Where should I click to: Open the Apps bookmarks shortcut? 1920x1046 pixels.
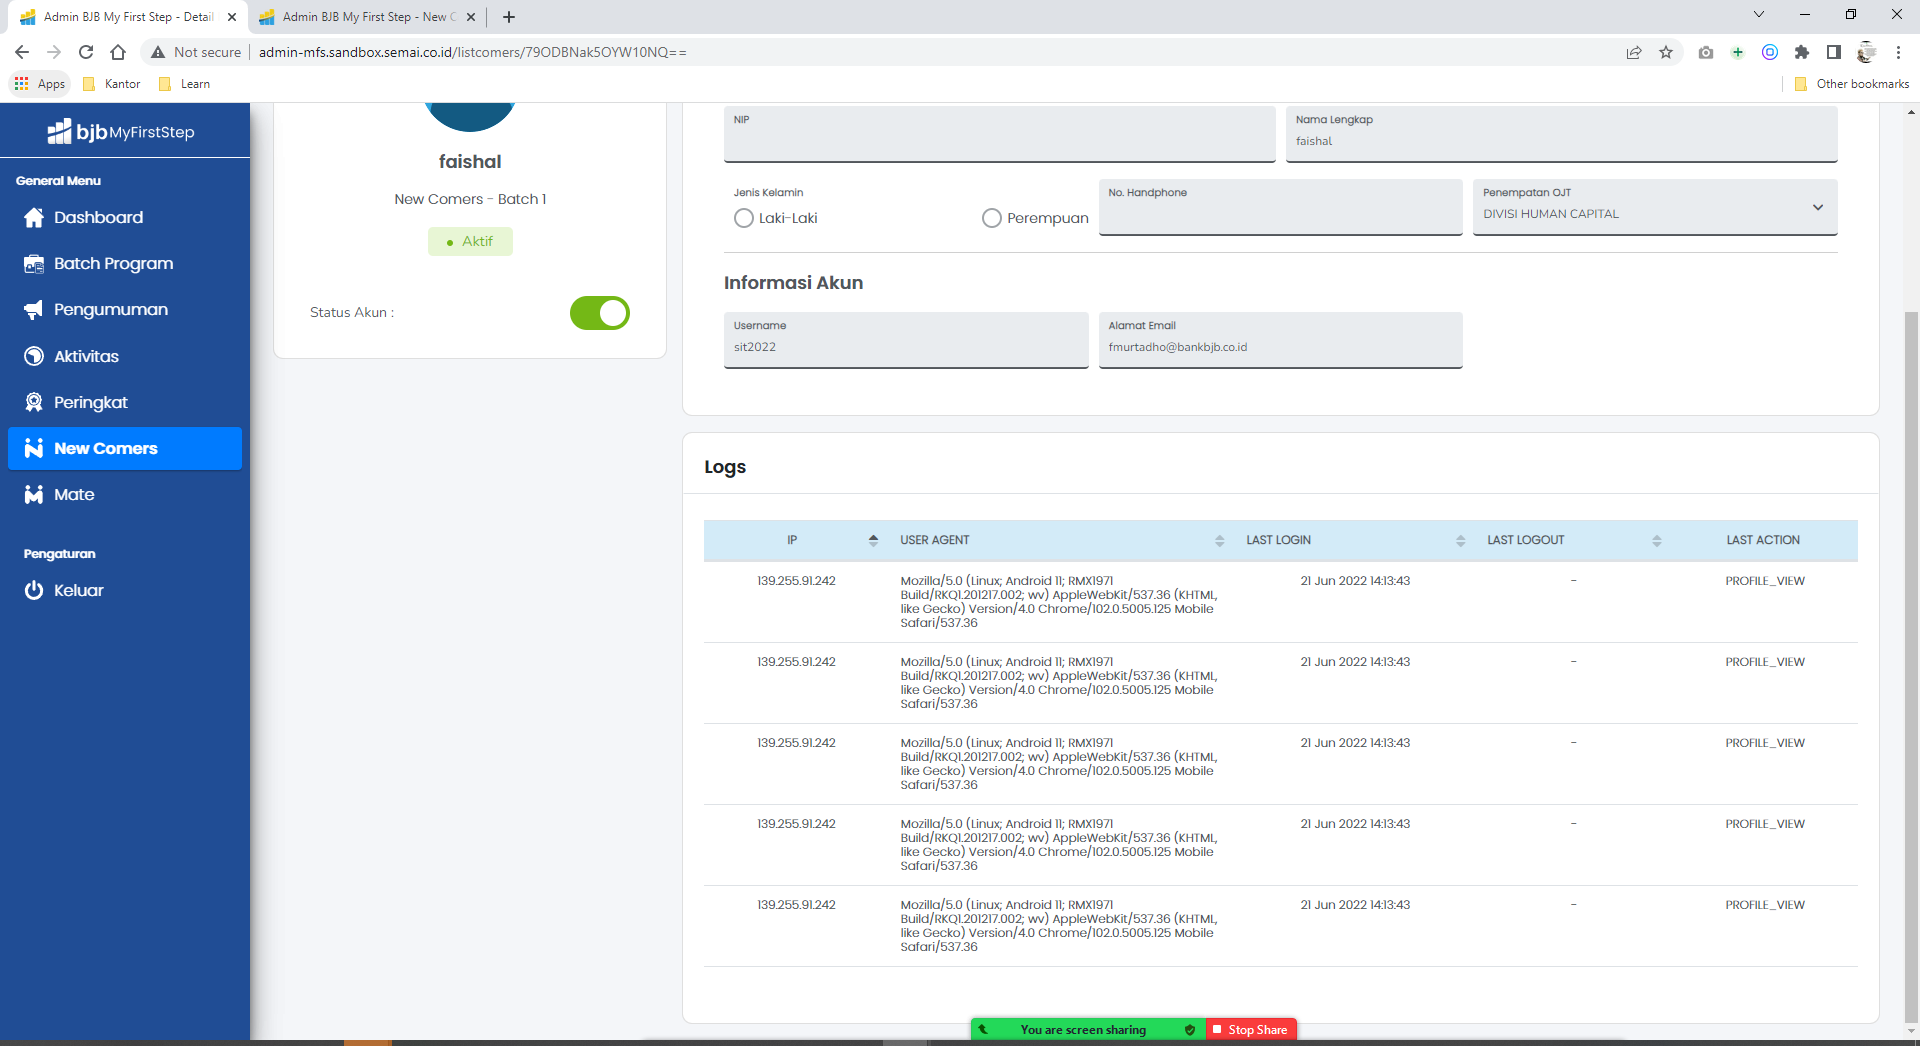coord(40,84)
